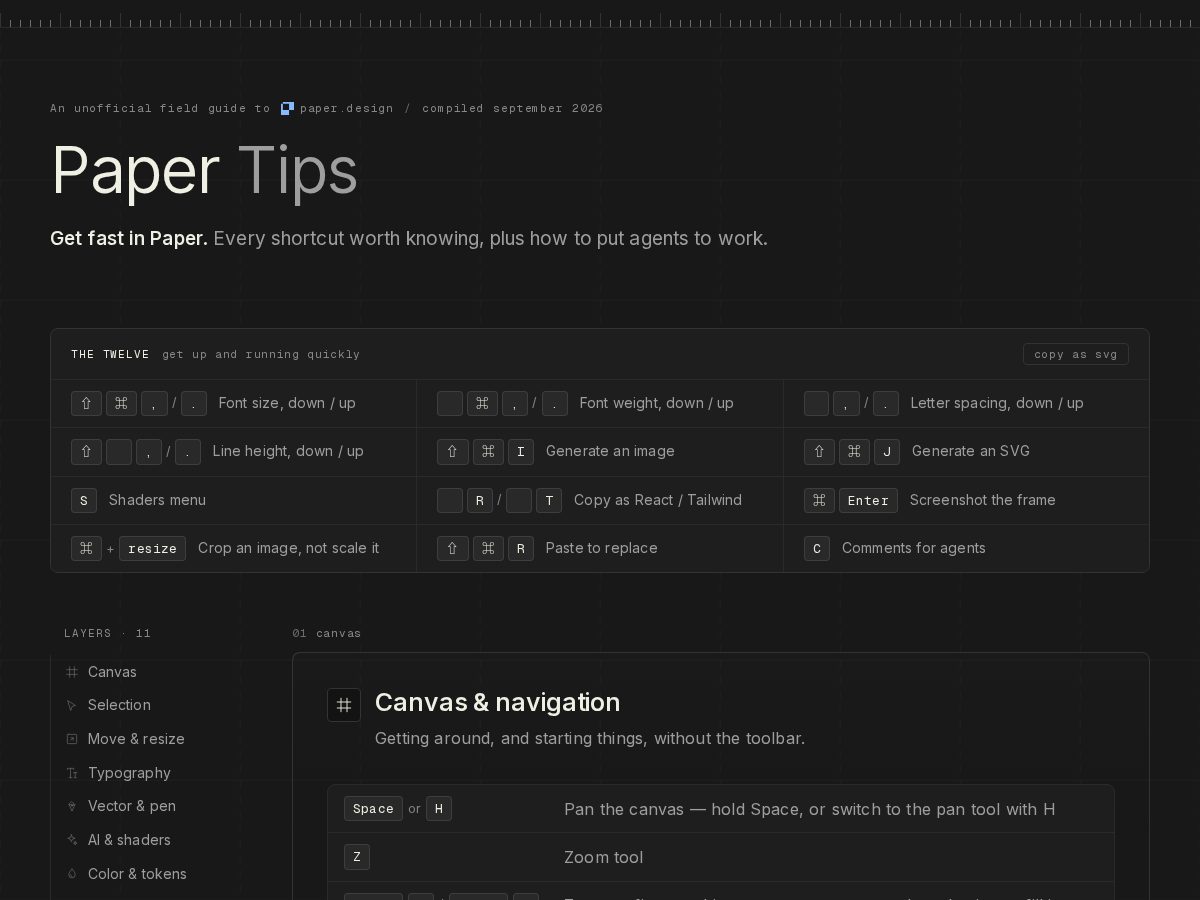Click the Space key cap in Pan row
This screenshot has height=900, width=1200.
(x=373, y=808)
